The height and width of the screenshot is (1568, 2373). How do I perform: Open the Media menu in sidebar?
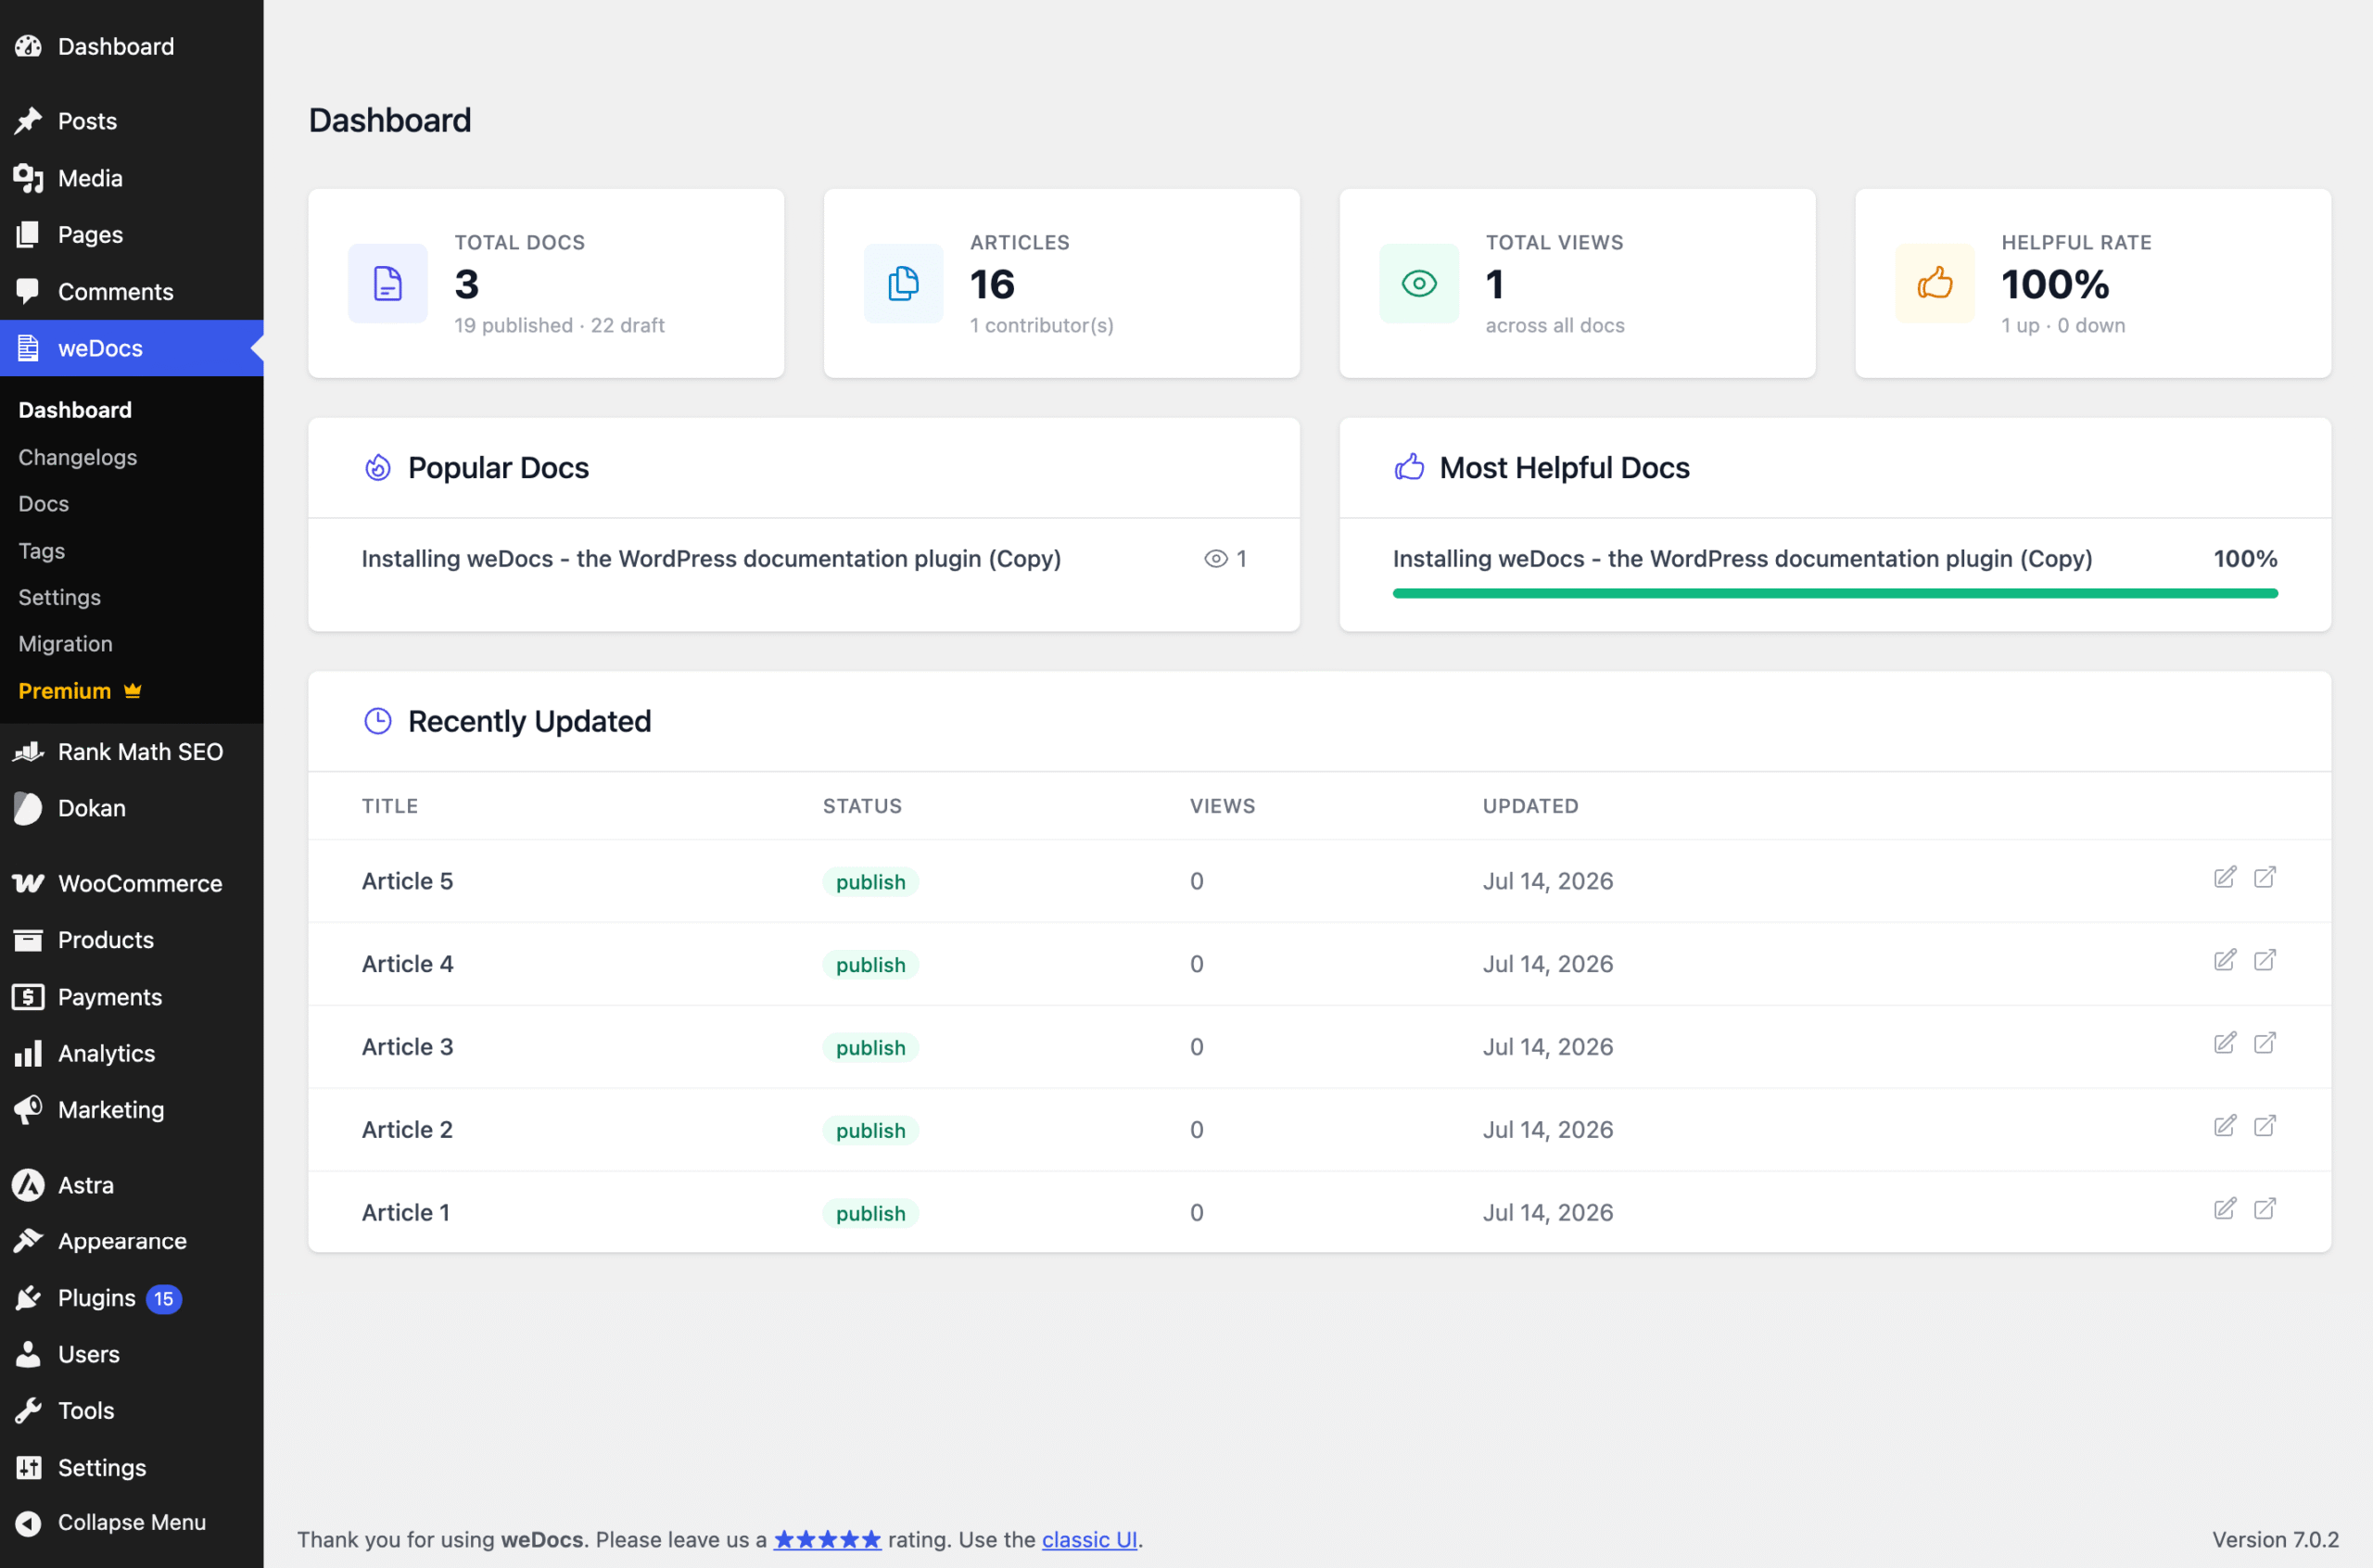pyautogui.click(x=132, y=178)
